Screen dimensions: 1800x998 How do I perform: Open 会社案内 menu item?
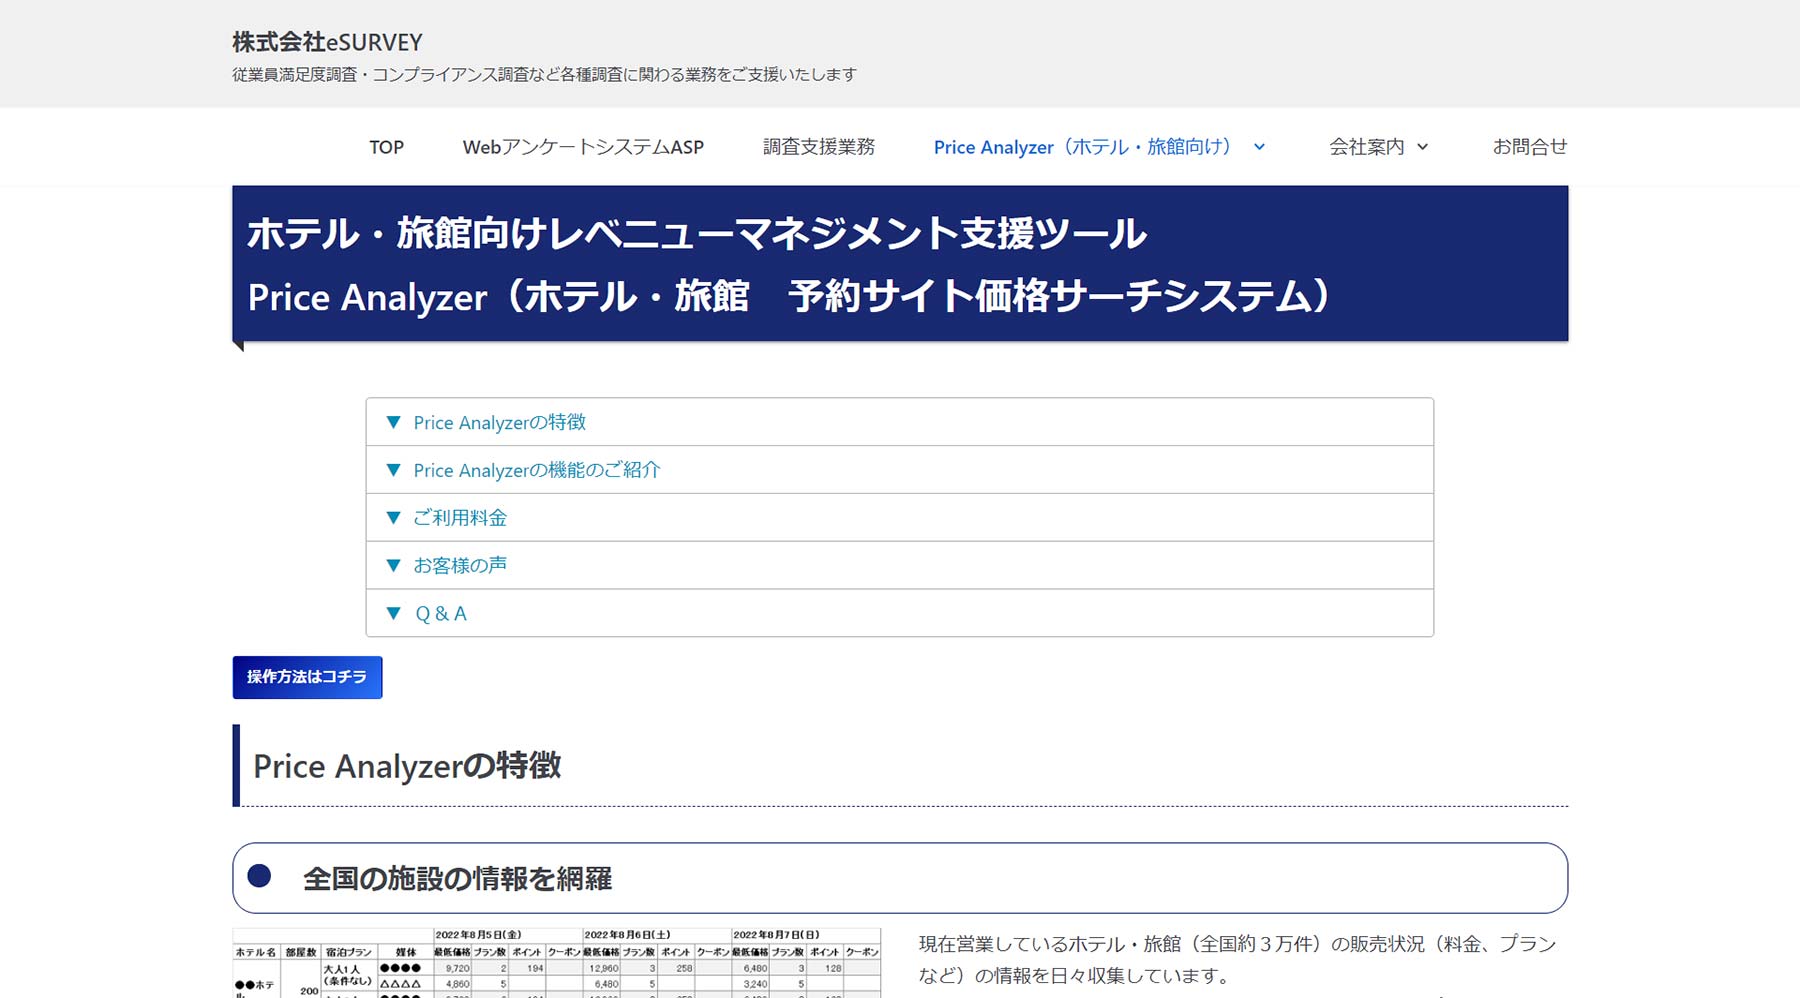point(1366,147)
